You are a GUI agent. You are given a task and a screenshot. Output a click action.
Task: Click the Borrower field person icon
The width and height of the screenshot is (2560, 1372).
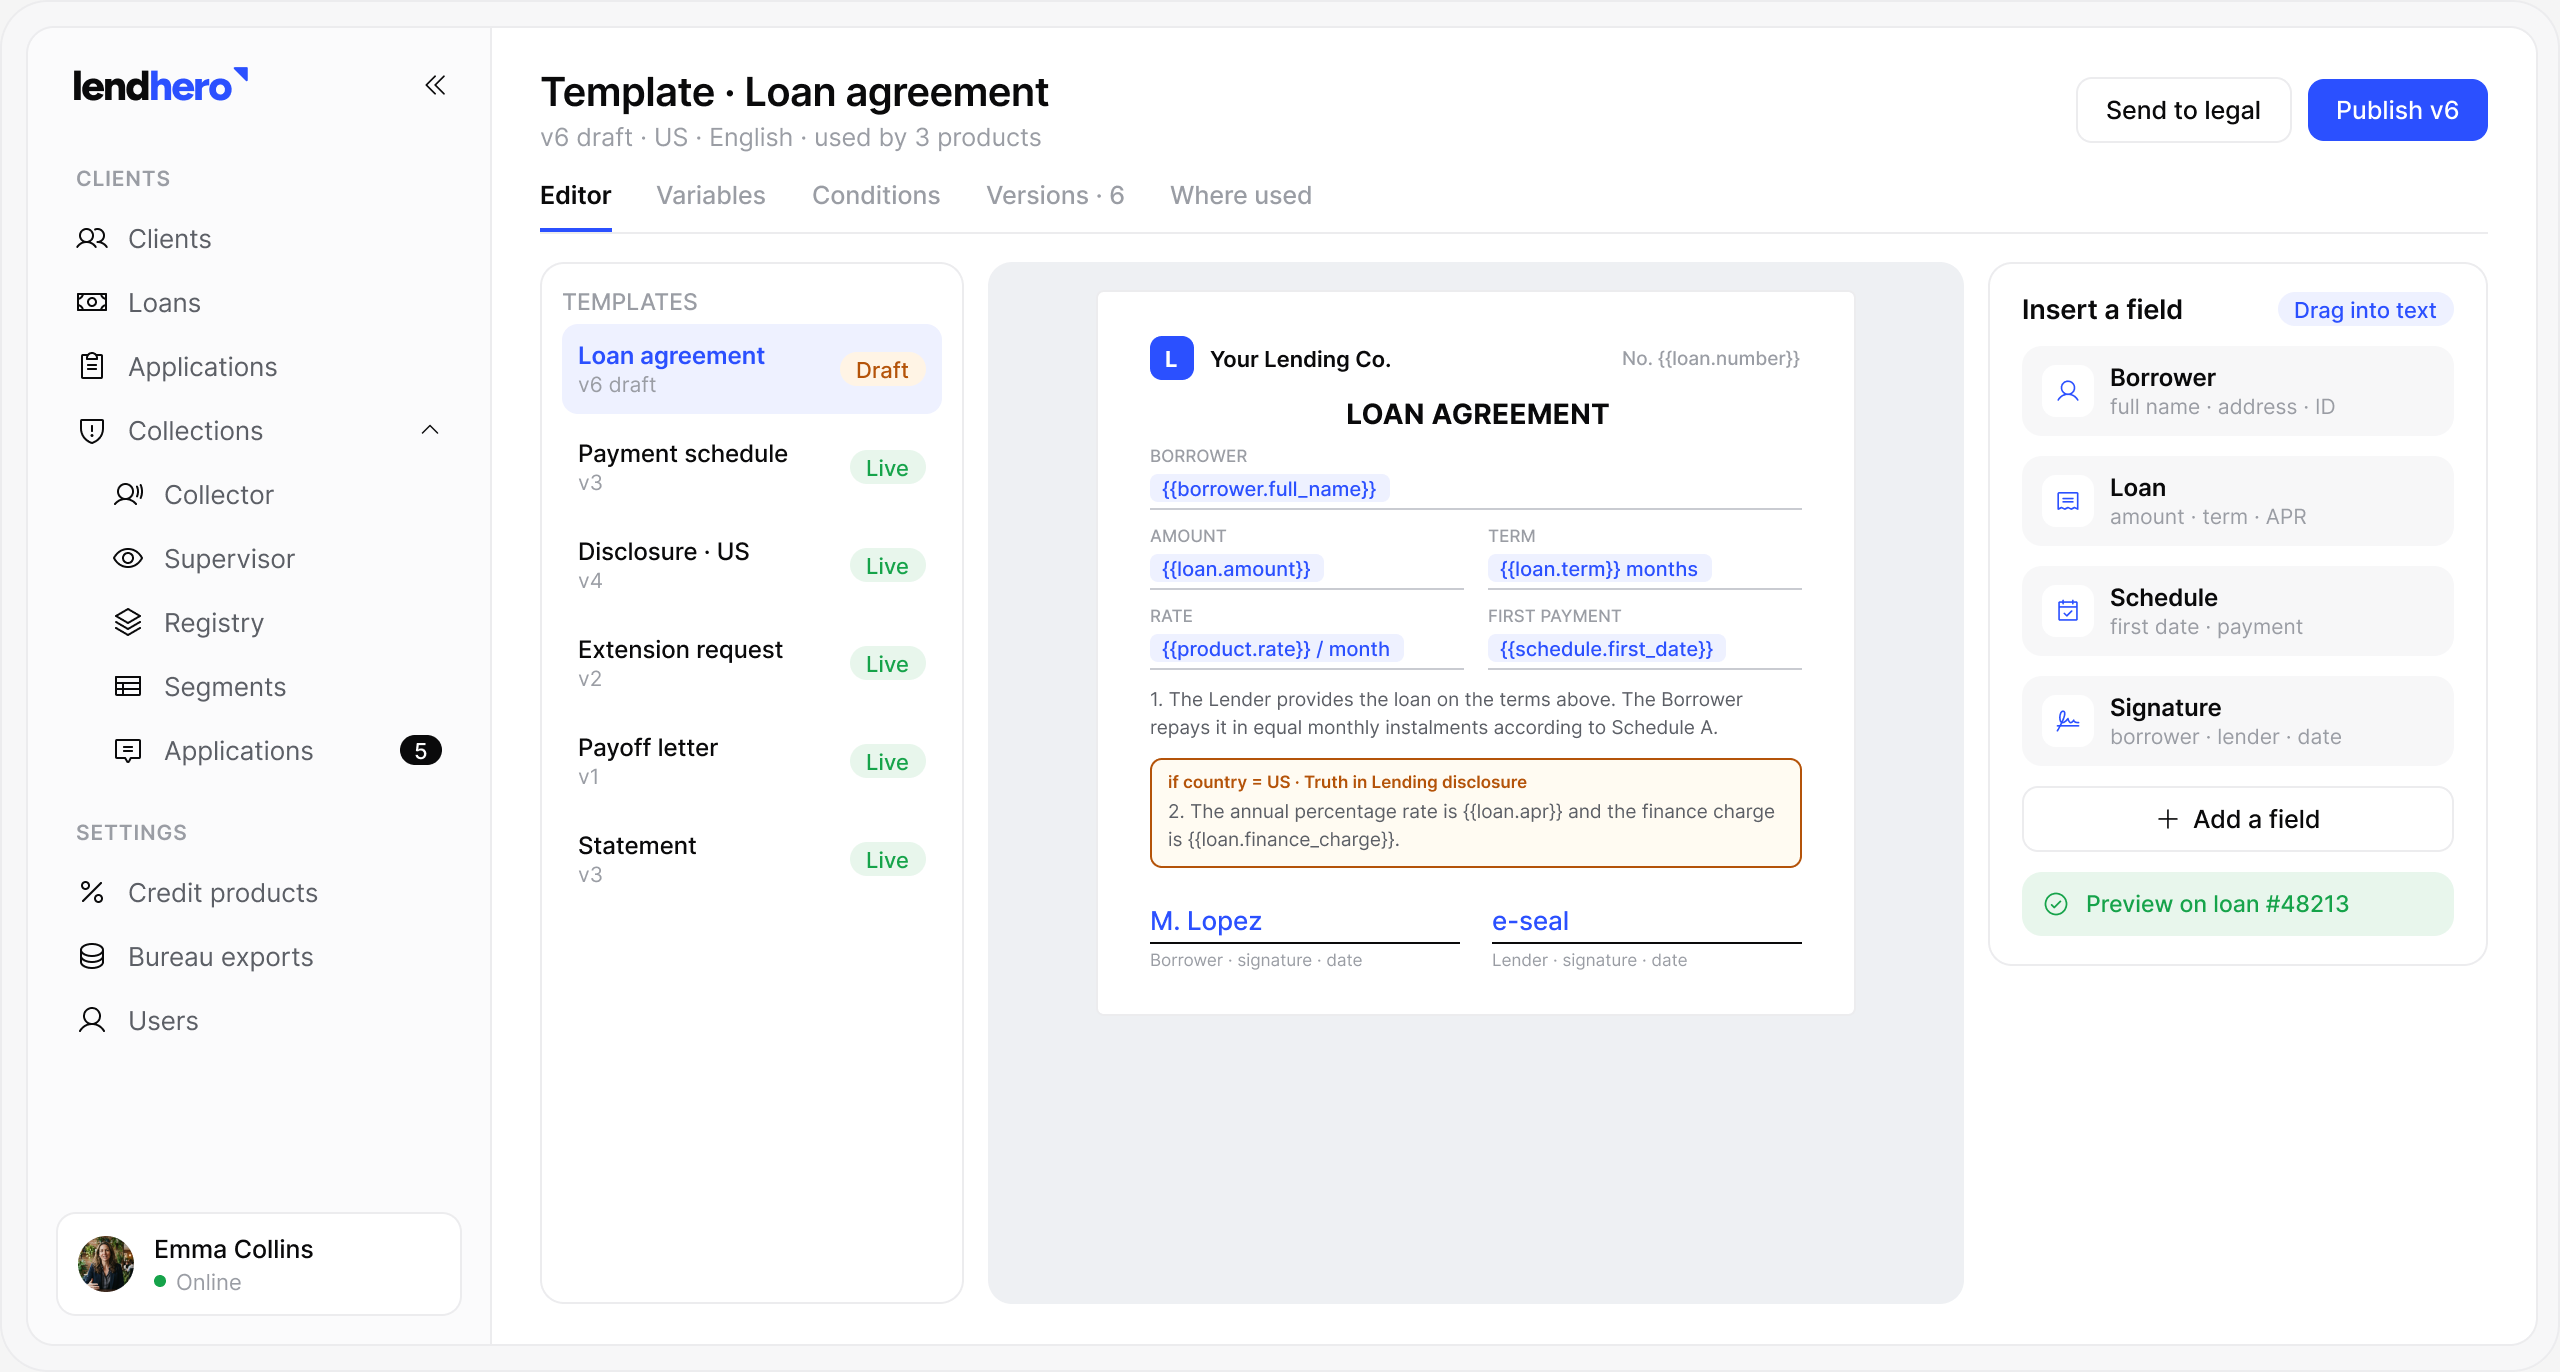(x=2068, y=391)
